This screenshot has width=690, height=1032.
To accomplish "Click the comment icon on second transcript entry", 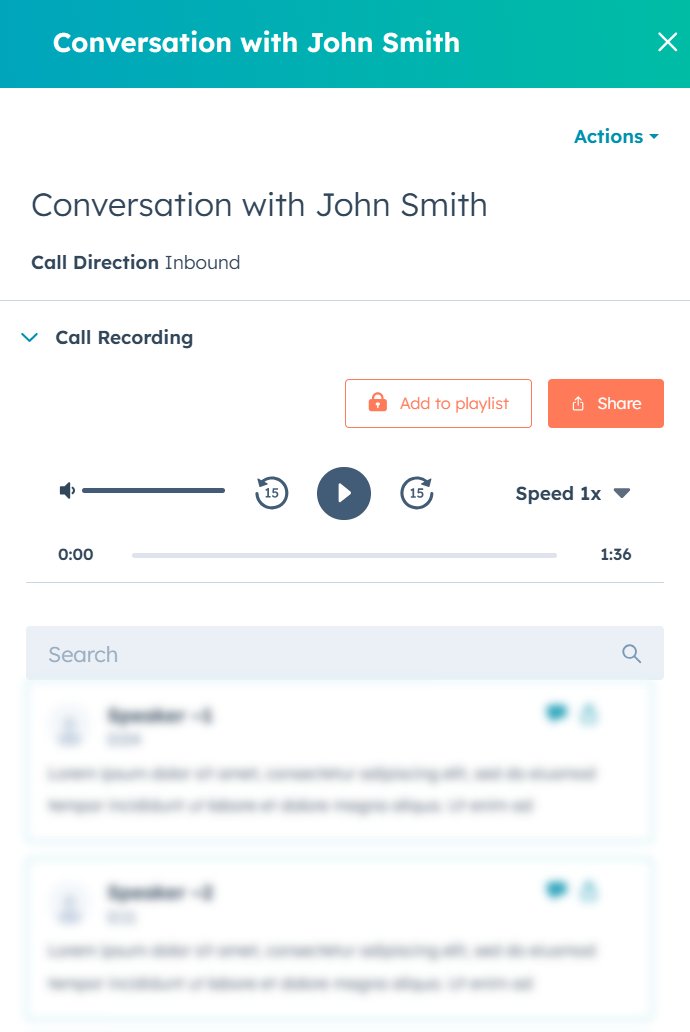I will [556, 891].
